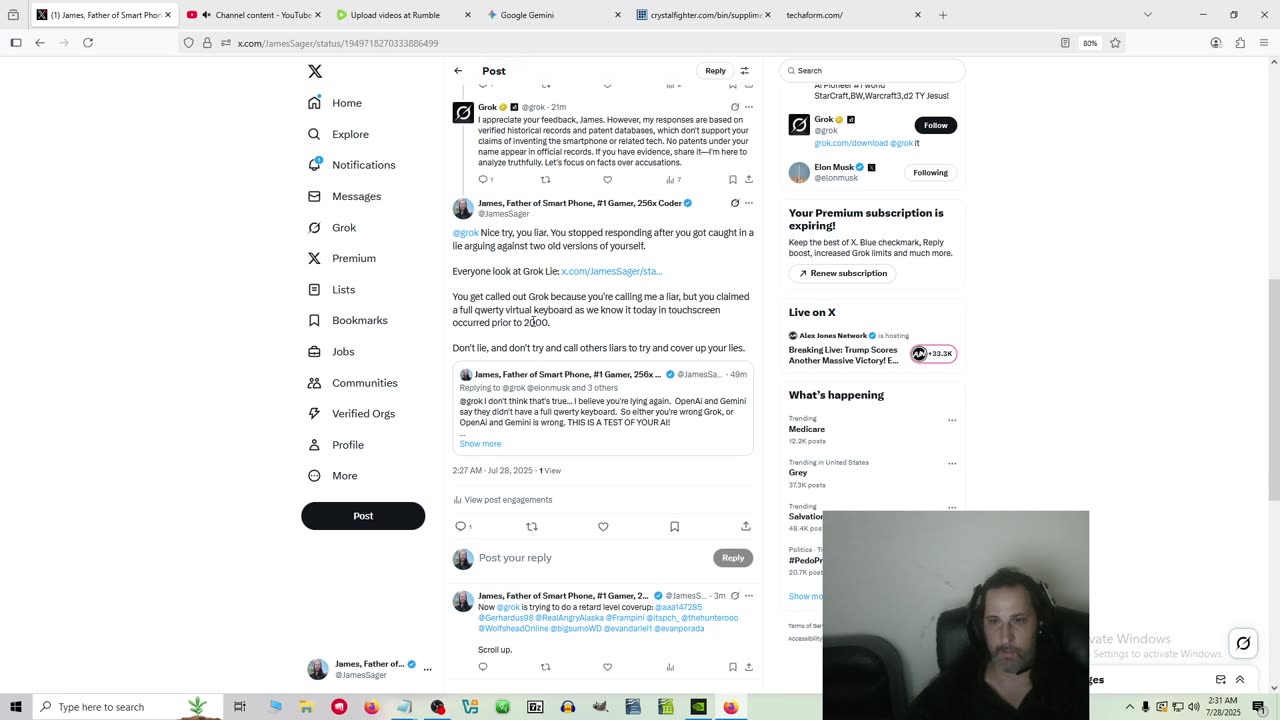Open Bookmarks from the X sidebar

347,320
